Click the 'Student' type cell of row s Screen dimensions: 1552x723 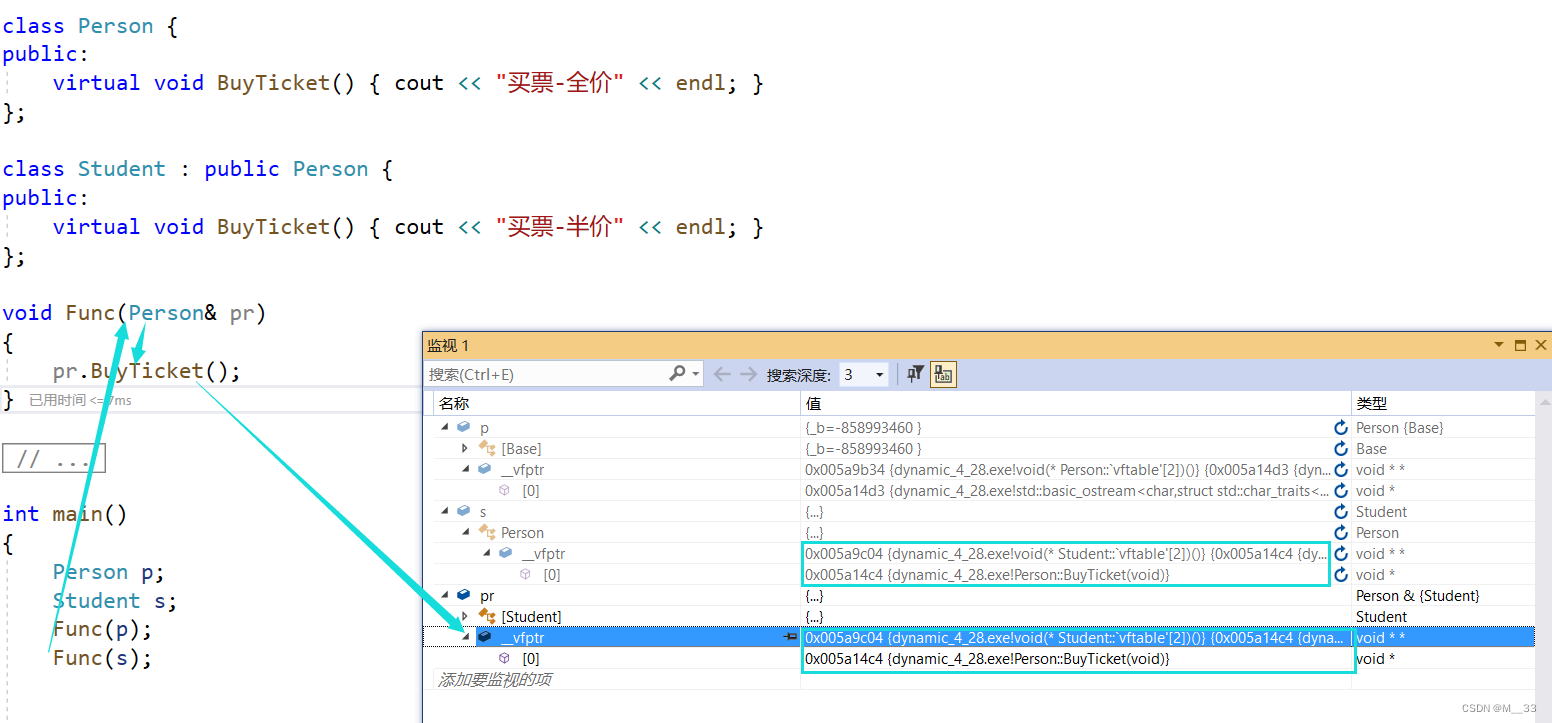[x=1381, y=511]
